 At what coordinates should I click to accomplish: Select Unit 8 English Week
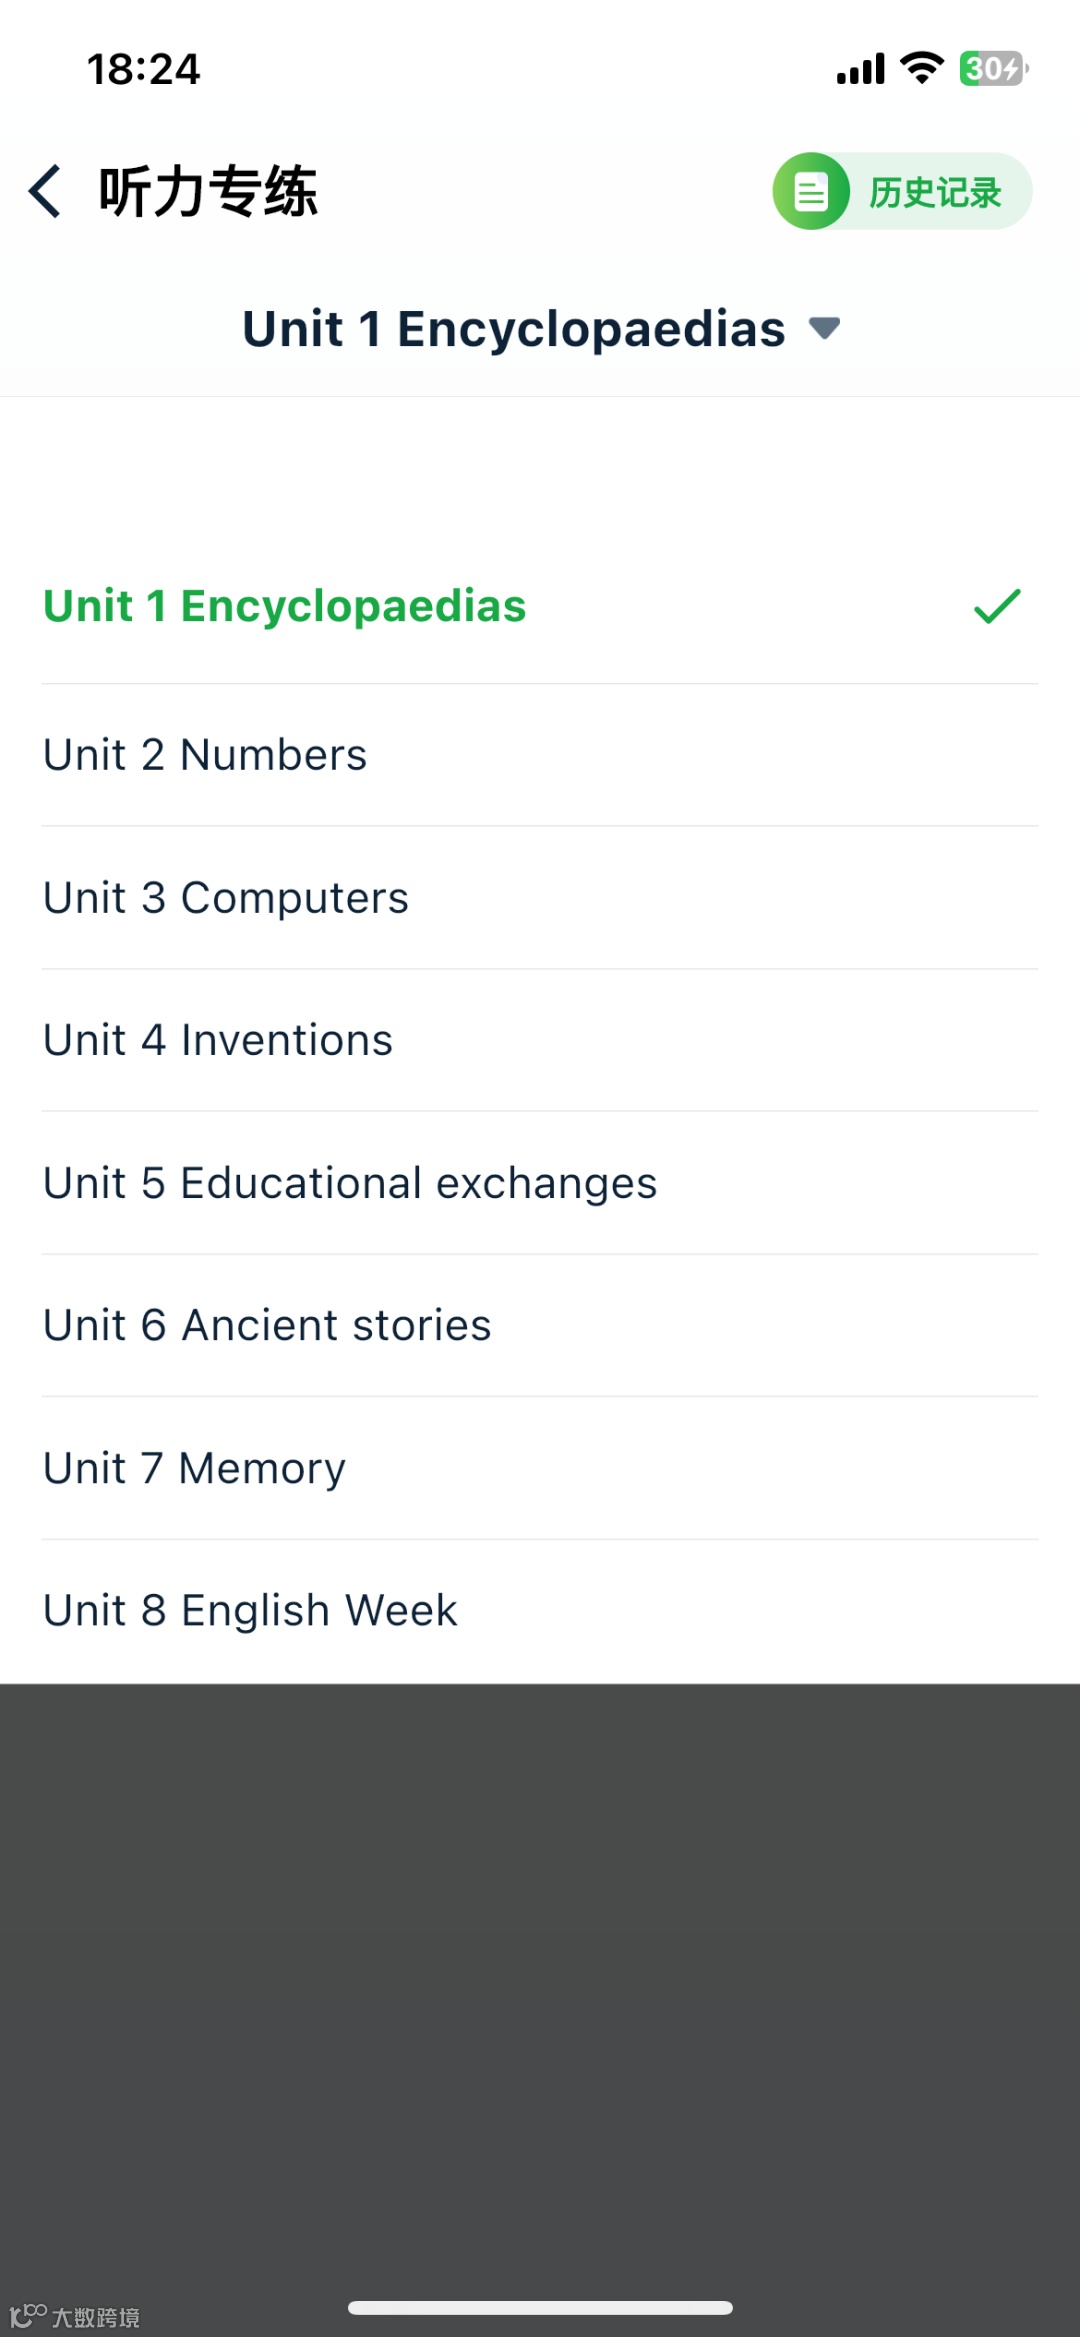point(250,1611)
